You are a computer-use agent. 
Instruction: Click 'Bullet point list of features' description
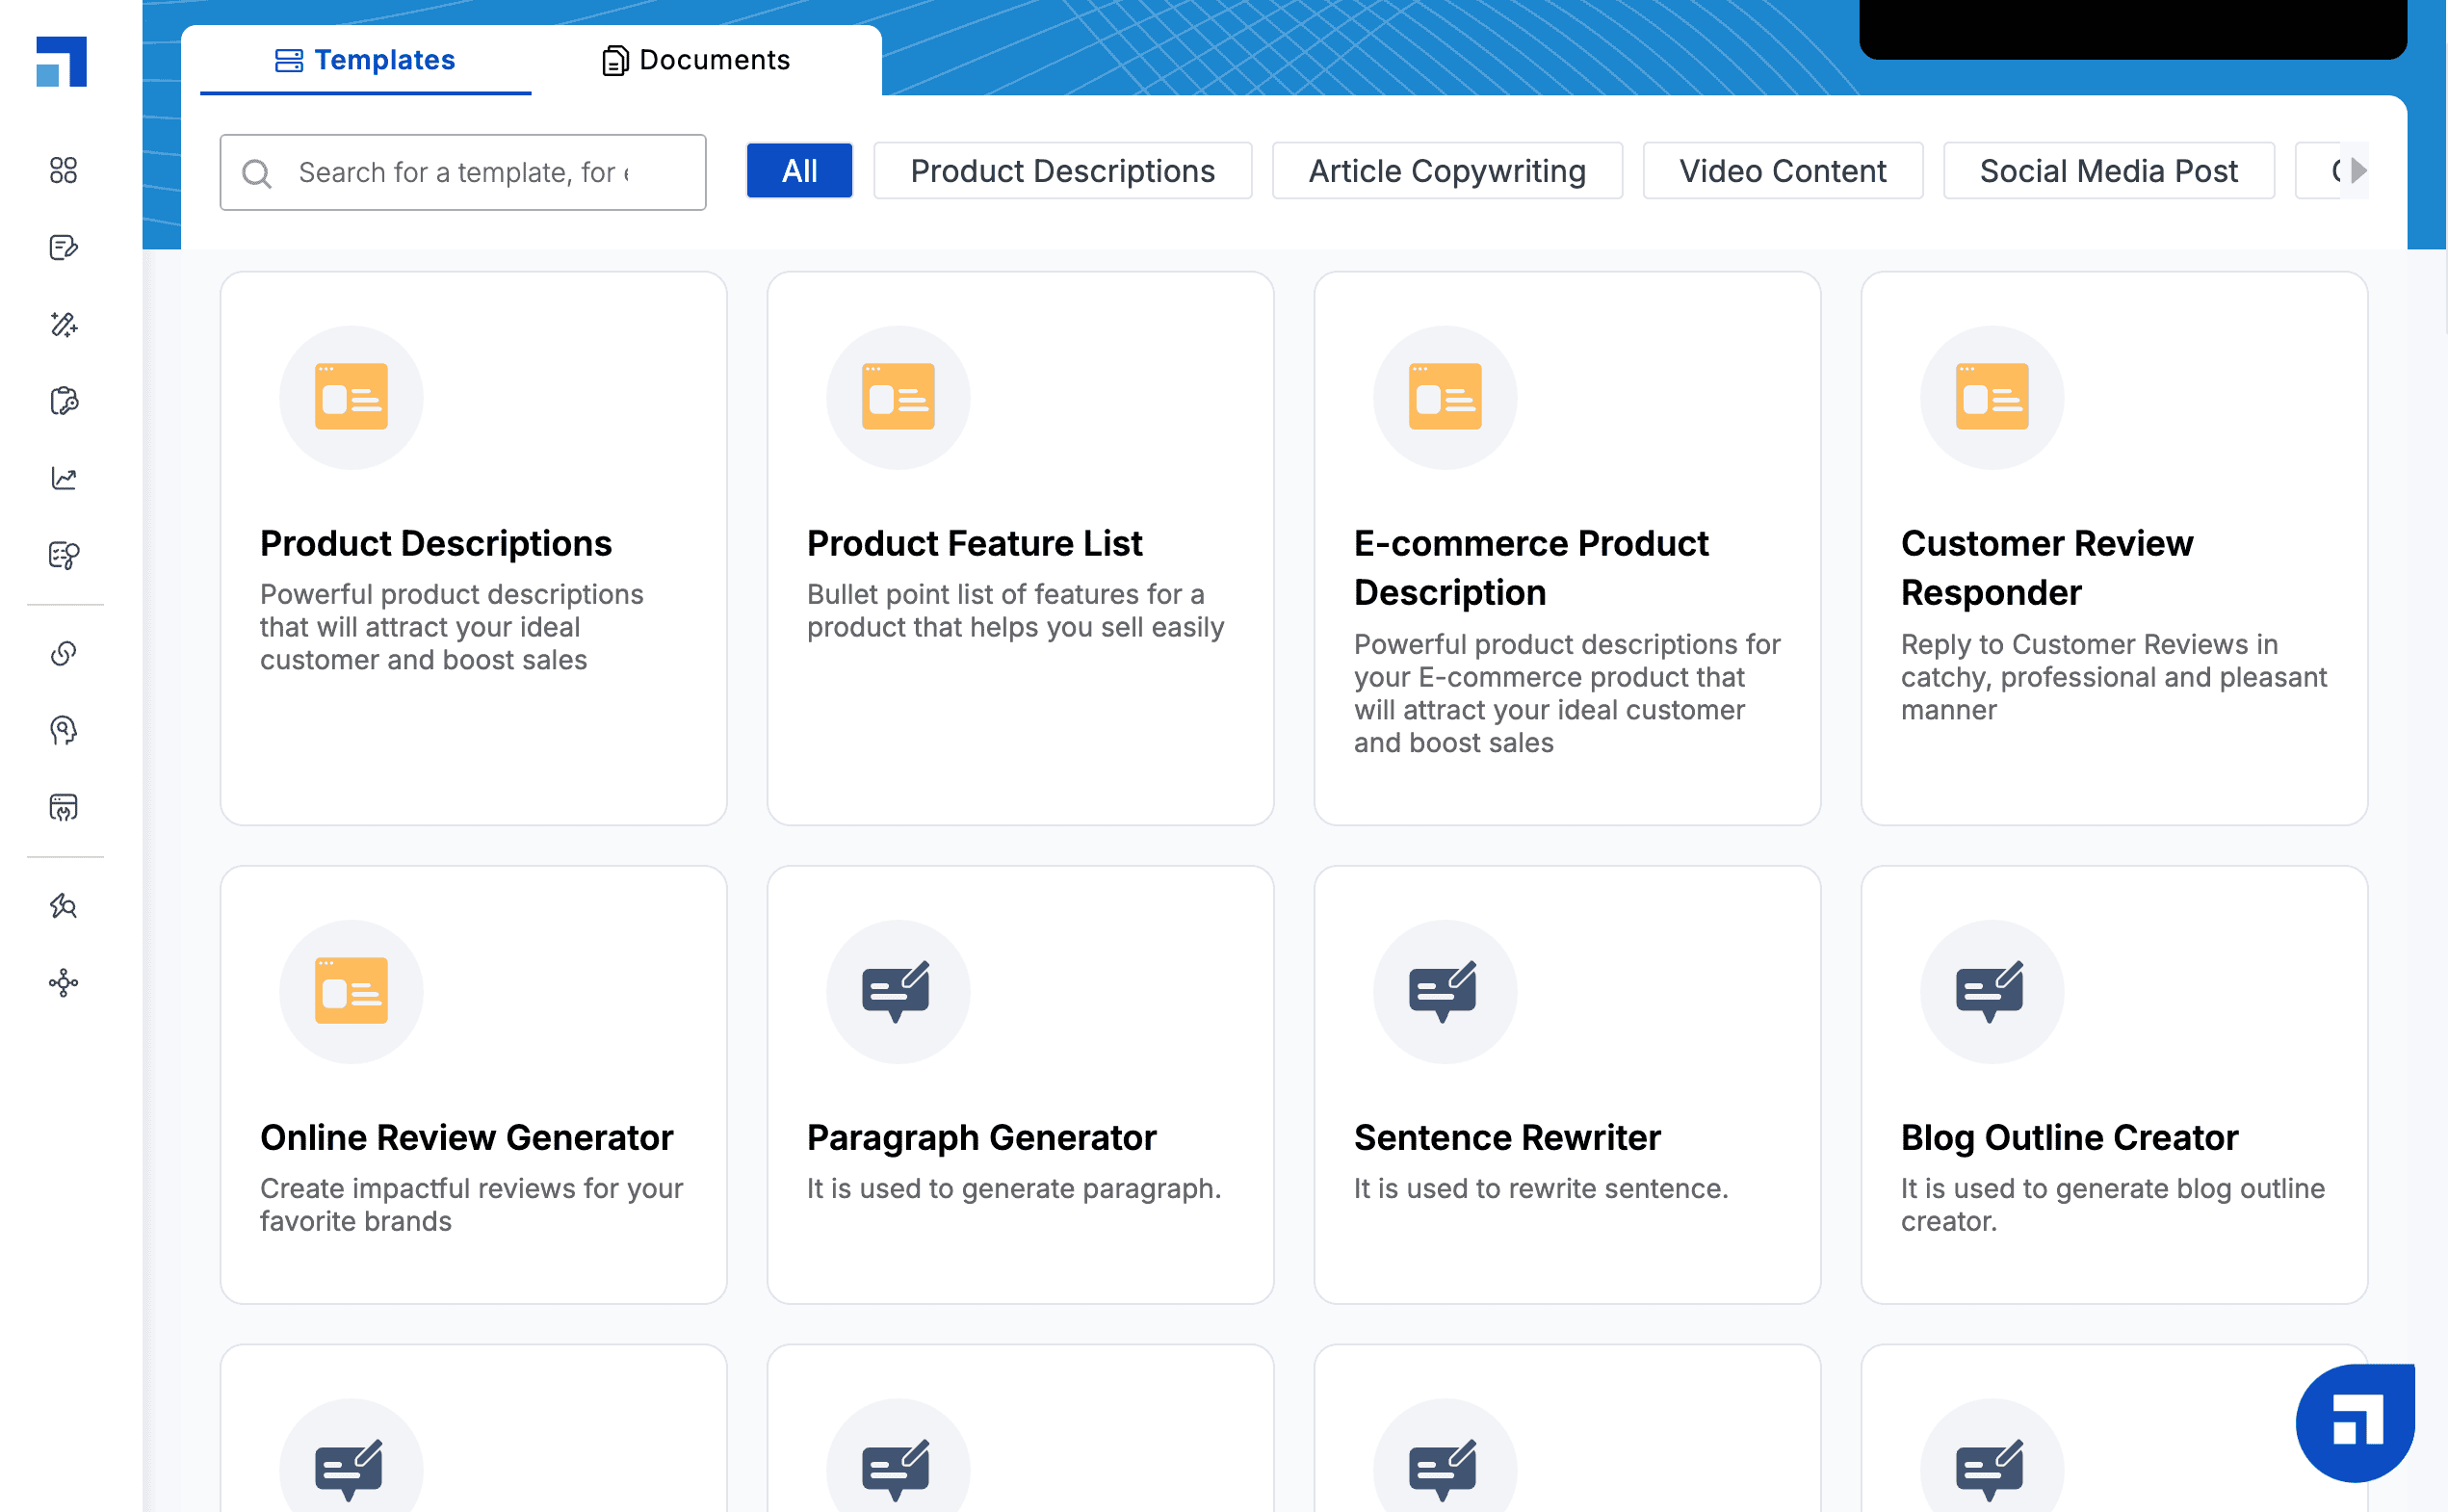[x=1015, y=610]
